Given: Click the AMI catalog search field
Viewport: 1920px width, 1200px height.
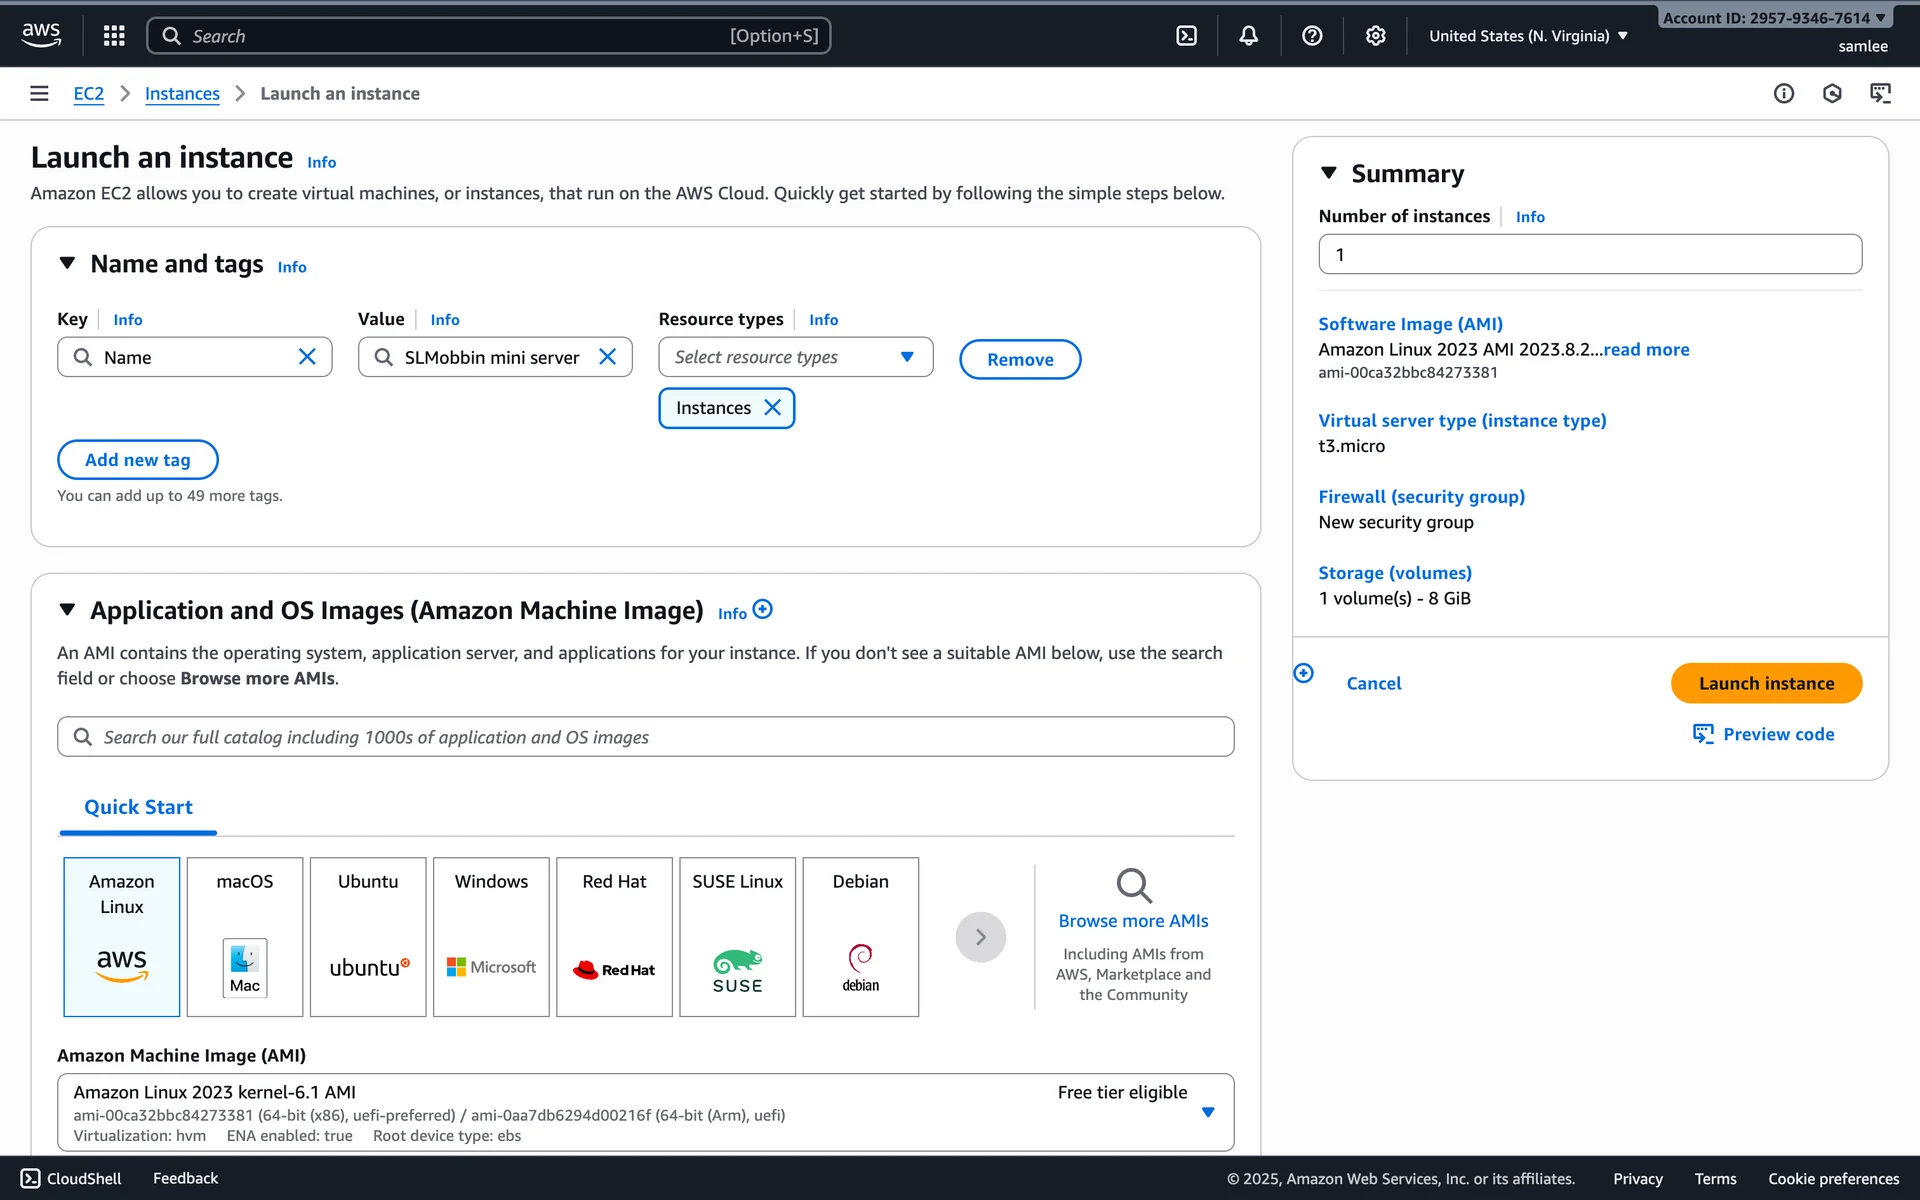Looking at the screenshot, I should [645, 737].
